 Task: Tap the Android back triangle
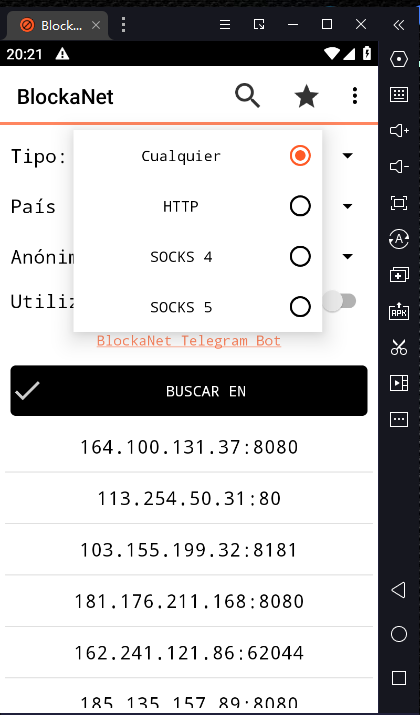pos(399,590)
